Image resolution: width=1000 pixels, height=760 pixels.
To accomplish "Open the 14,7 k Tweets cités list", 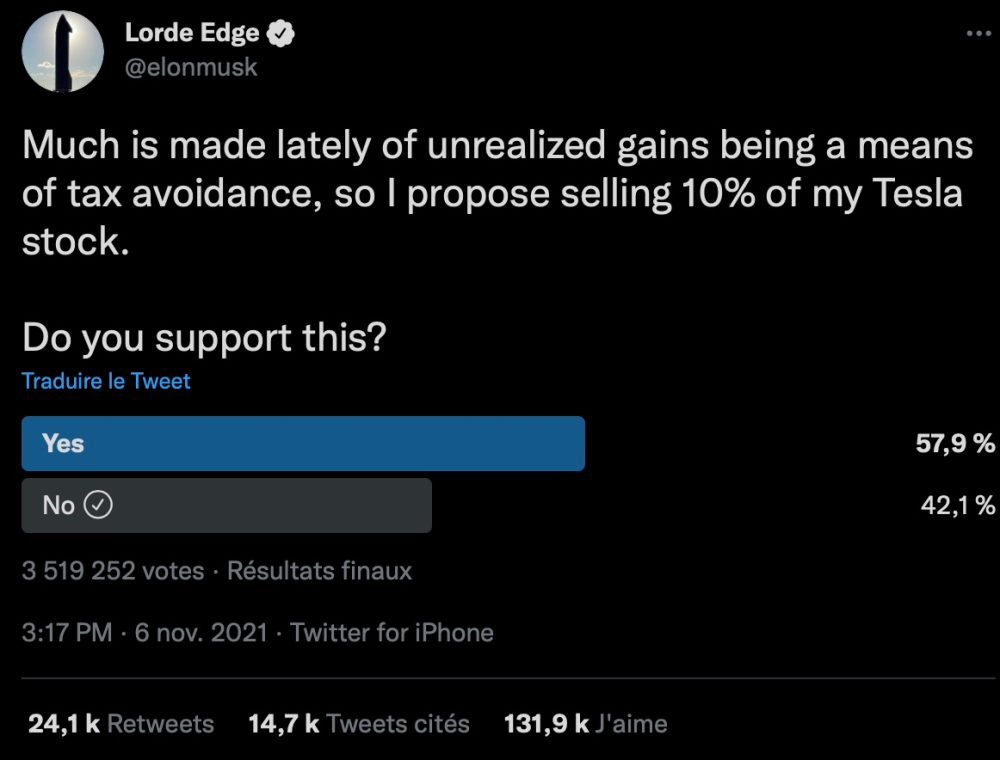I will (x=359, y=724).
